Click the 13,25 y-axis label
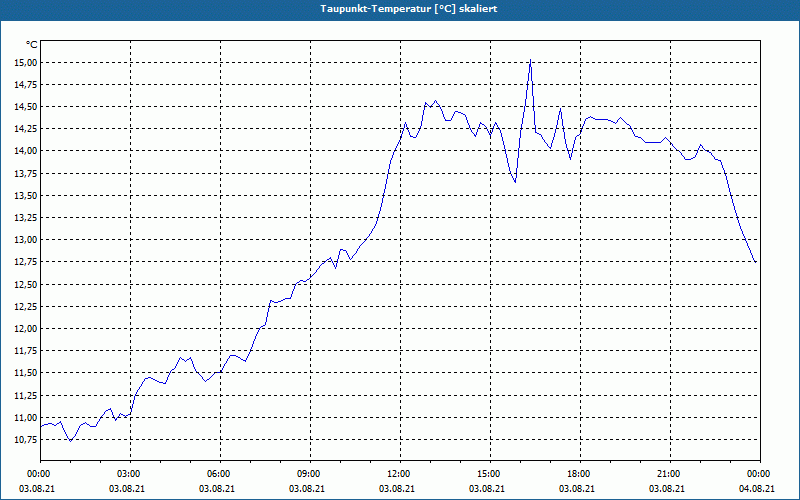 pos(26,218)
